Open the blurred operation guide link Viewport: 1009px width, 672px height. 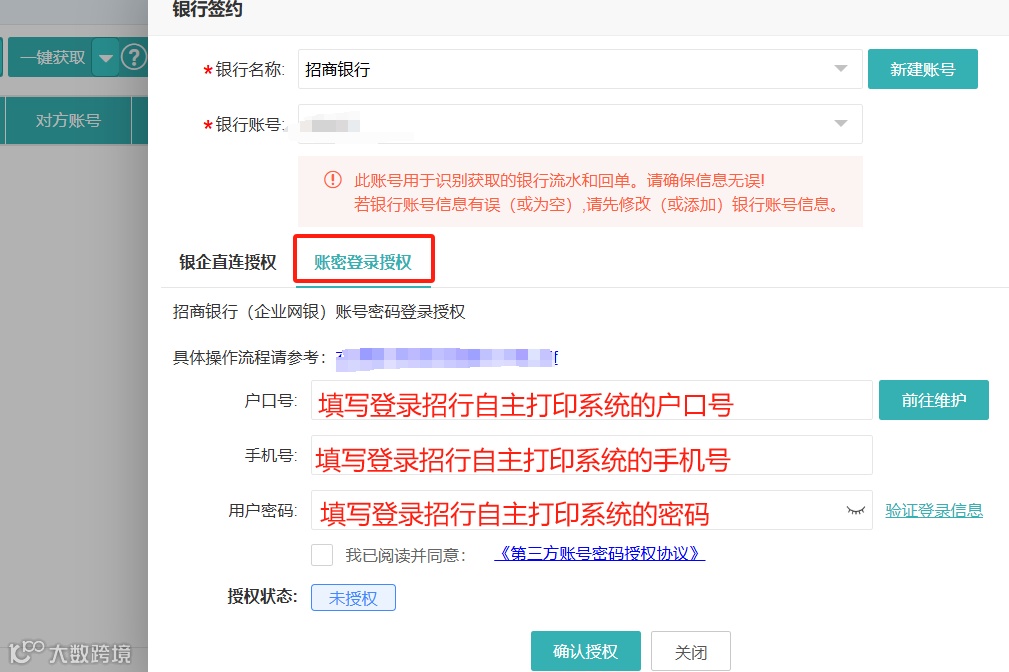point(447,358)
